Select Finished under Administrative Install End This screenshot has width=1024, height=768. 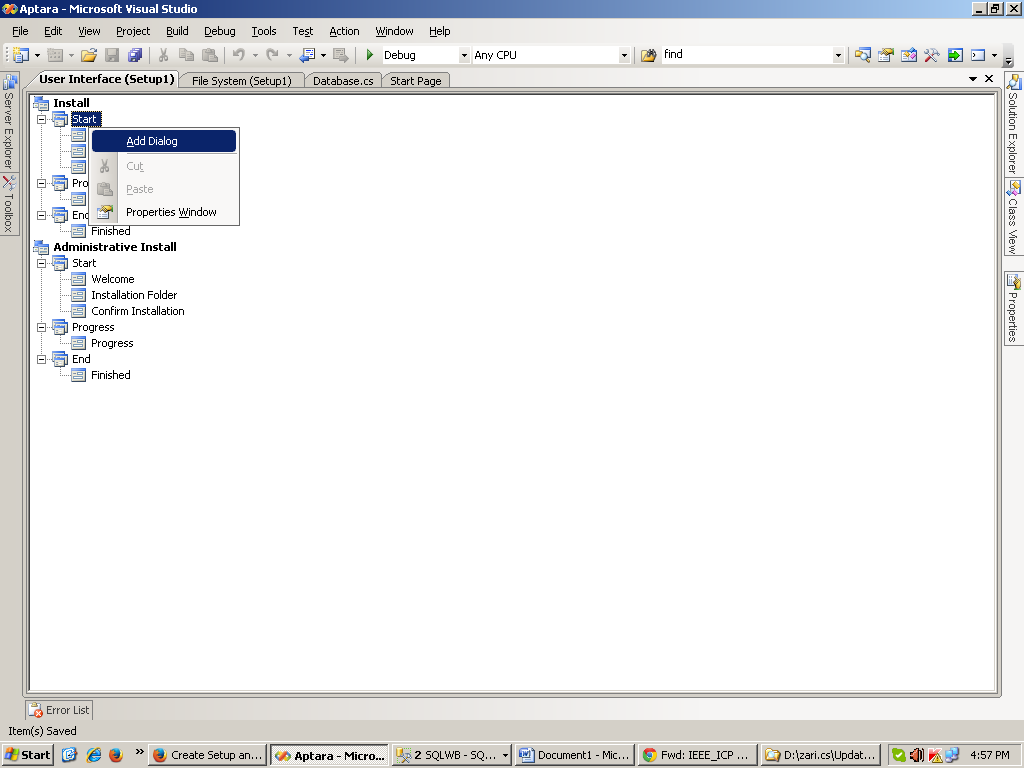(x=110, y=375)
